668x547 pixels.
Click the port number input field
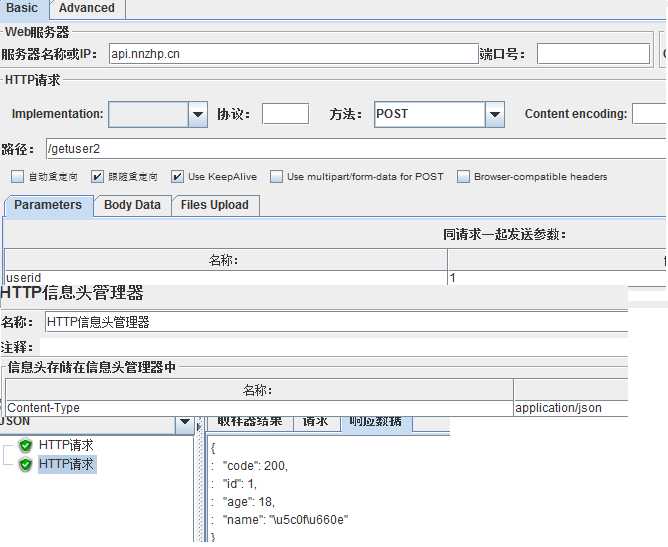coord(593,54)
